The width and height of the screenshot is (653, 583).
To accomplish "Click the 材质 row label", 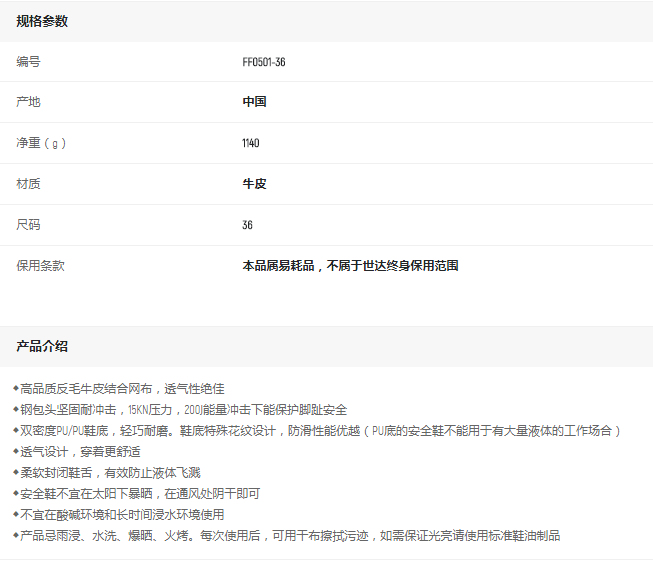I will (x=28, y=184).
